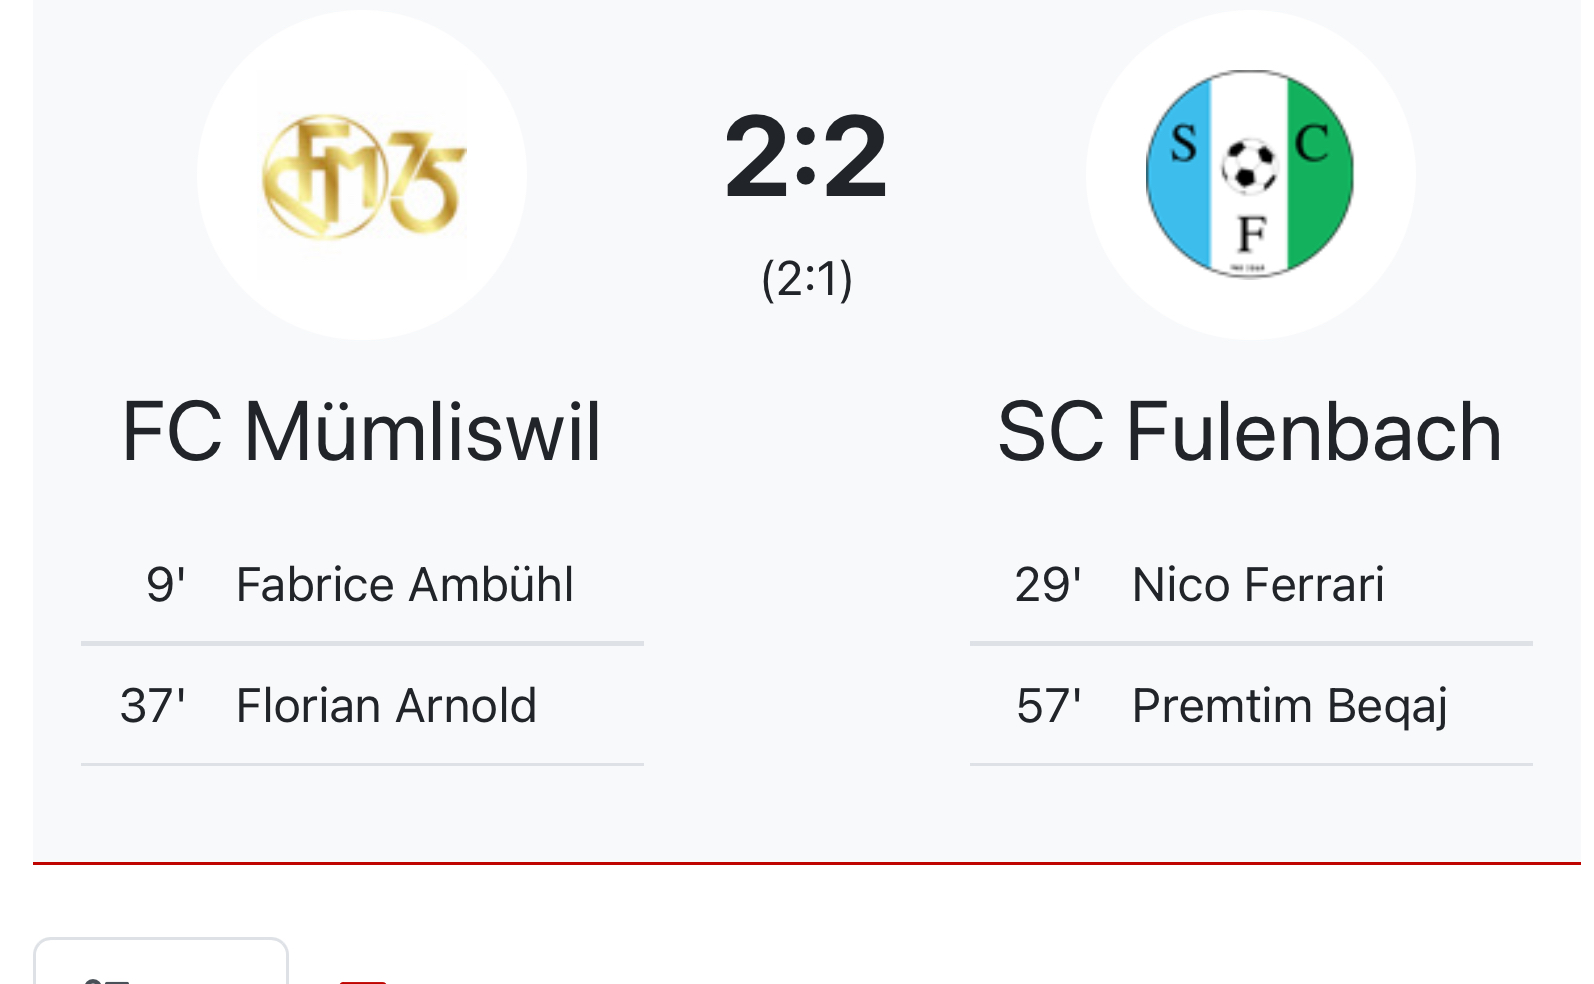Click the 29' goal minute marker
Image resolution: width=1594 pixels, height=984 pixels.
click(1047, 585)
